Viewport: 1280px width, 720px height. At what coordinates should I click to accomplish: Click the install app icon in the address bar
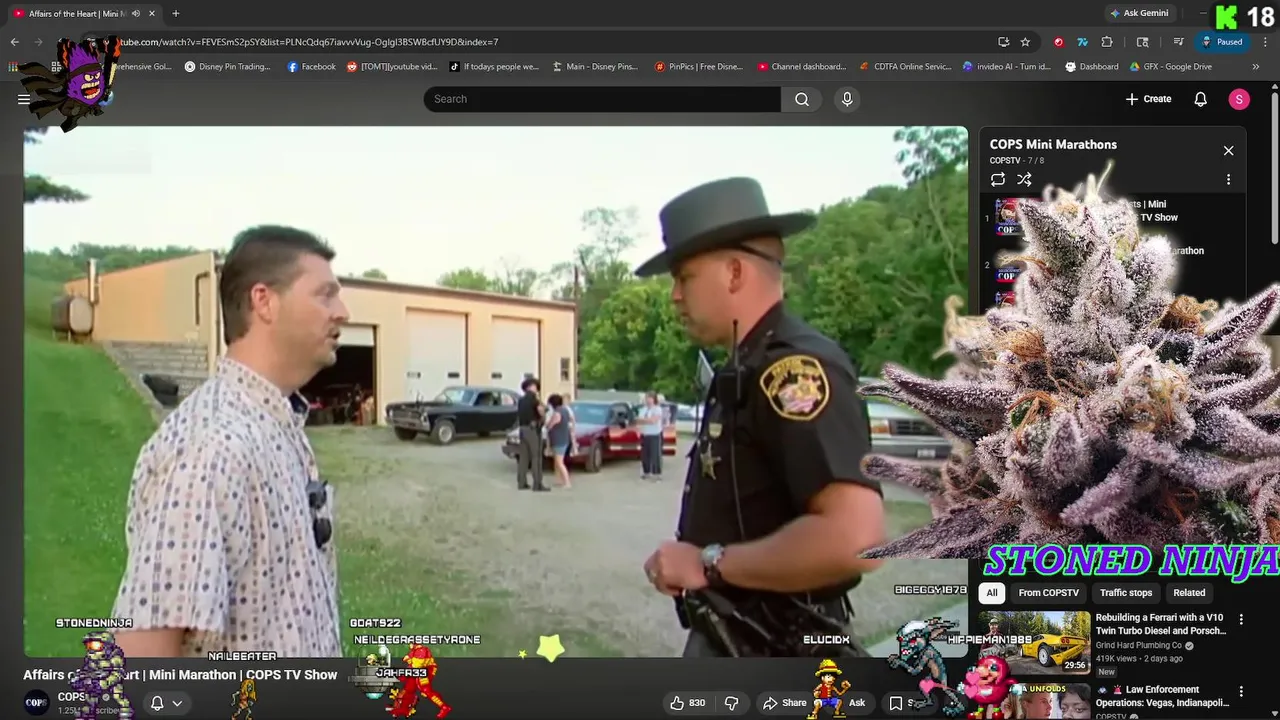pyautogui.click(x=1004, y=42)
